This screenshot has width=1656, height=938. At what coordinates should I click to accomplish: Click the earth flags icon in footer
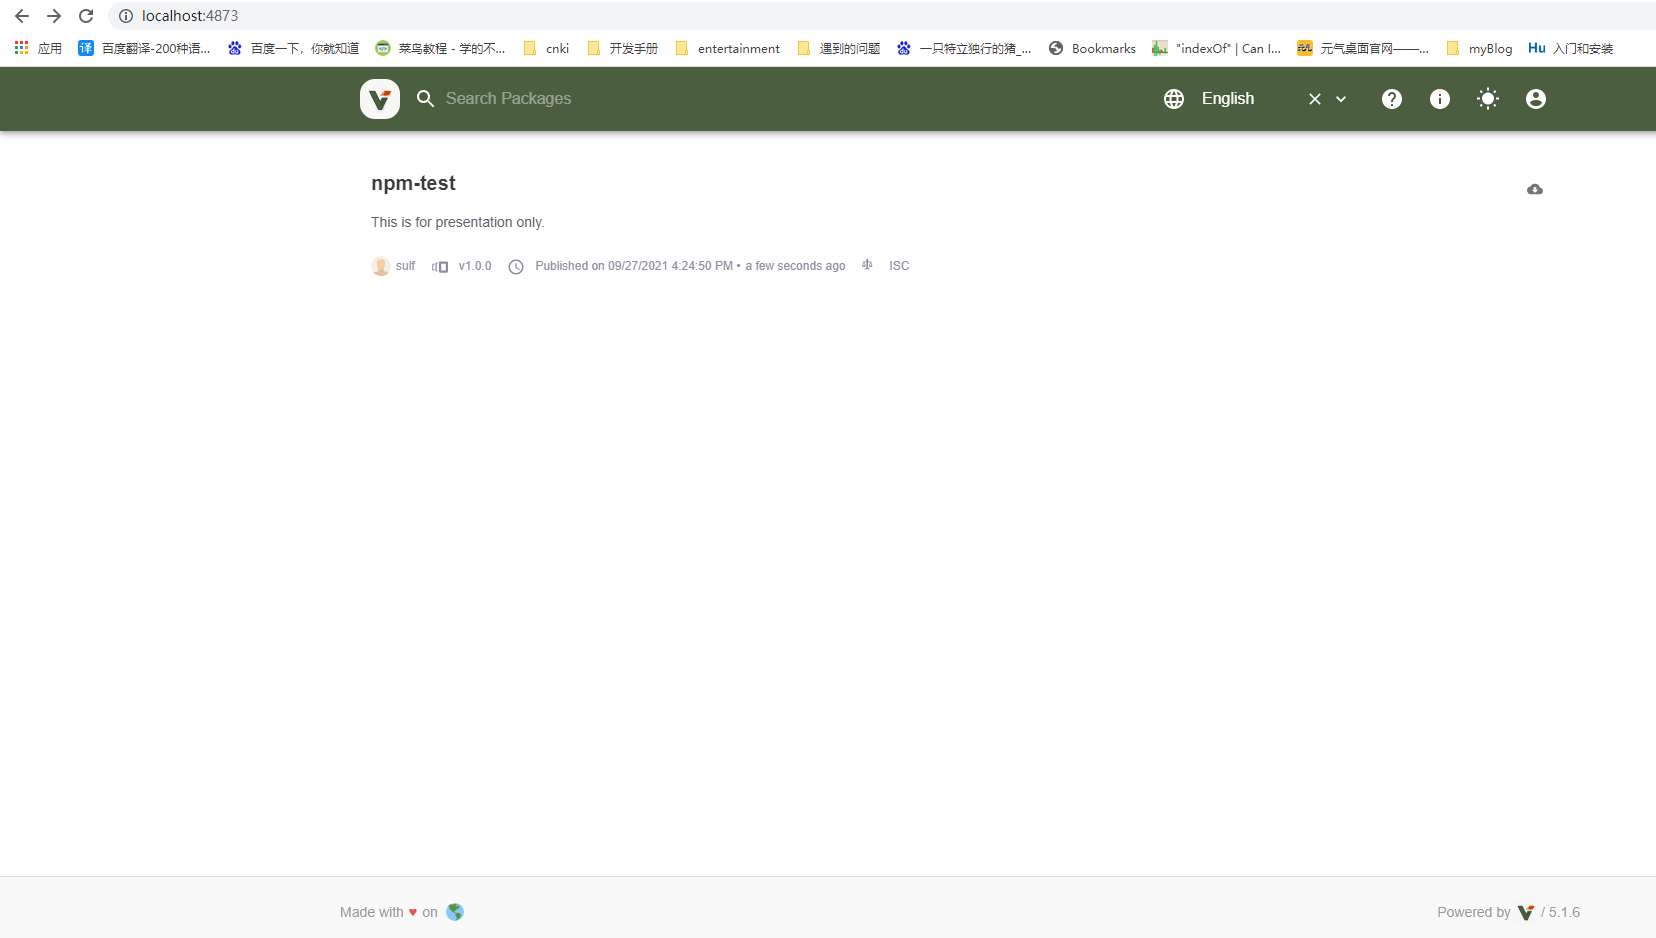(455, 912)
